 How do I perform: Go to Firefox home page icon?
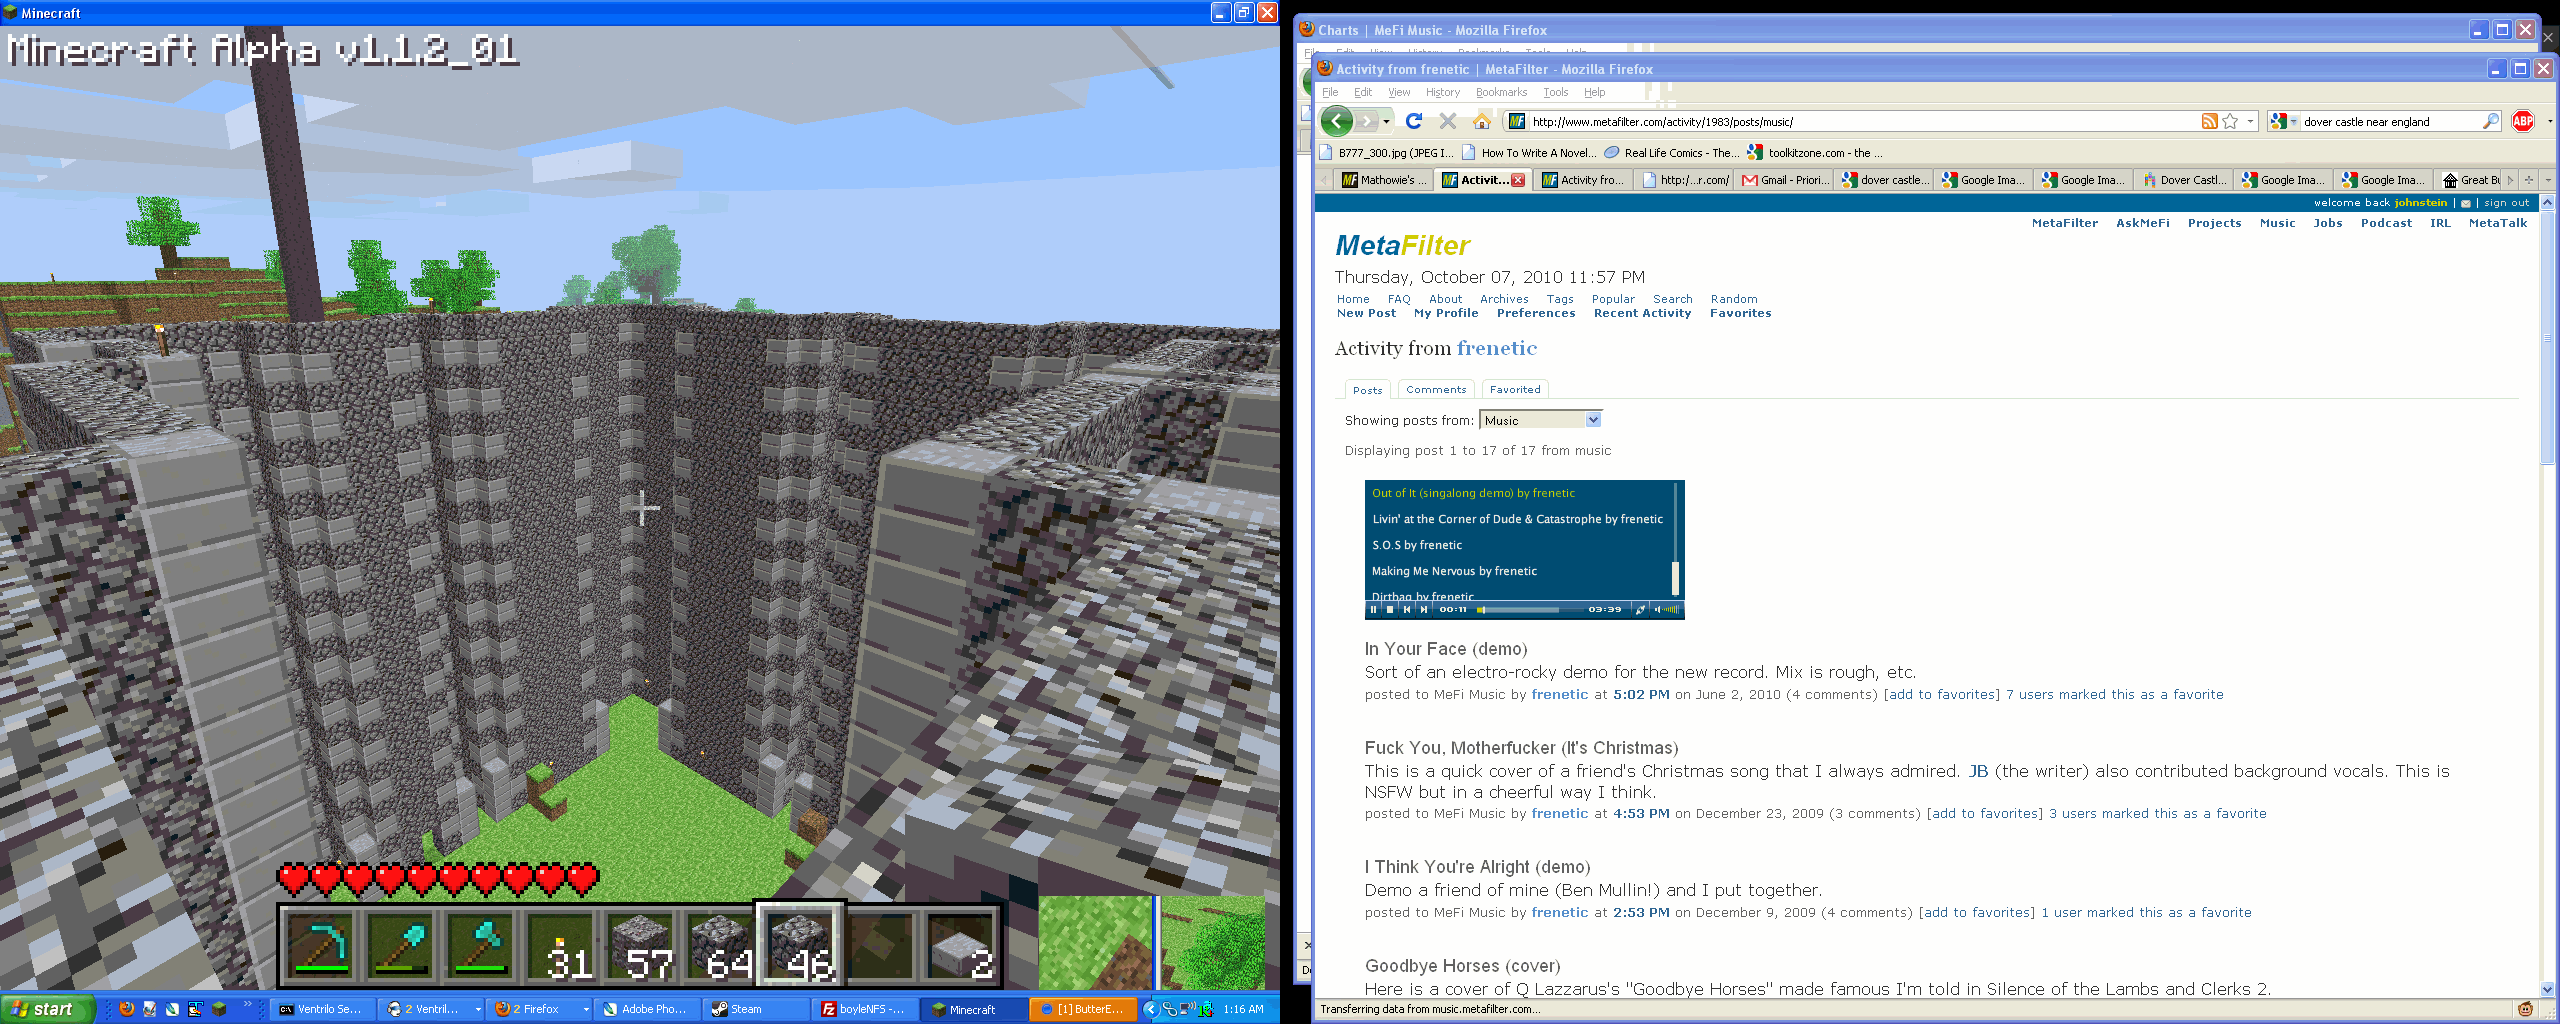tap(1482, 121)
